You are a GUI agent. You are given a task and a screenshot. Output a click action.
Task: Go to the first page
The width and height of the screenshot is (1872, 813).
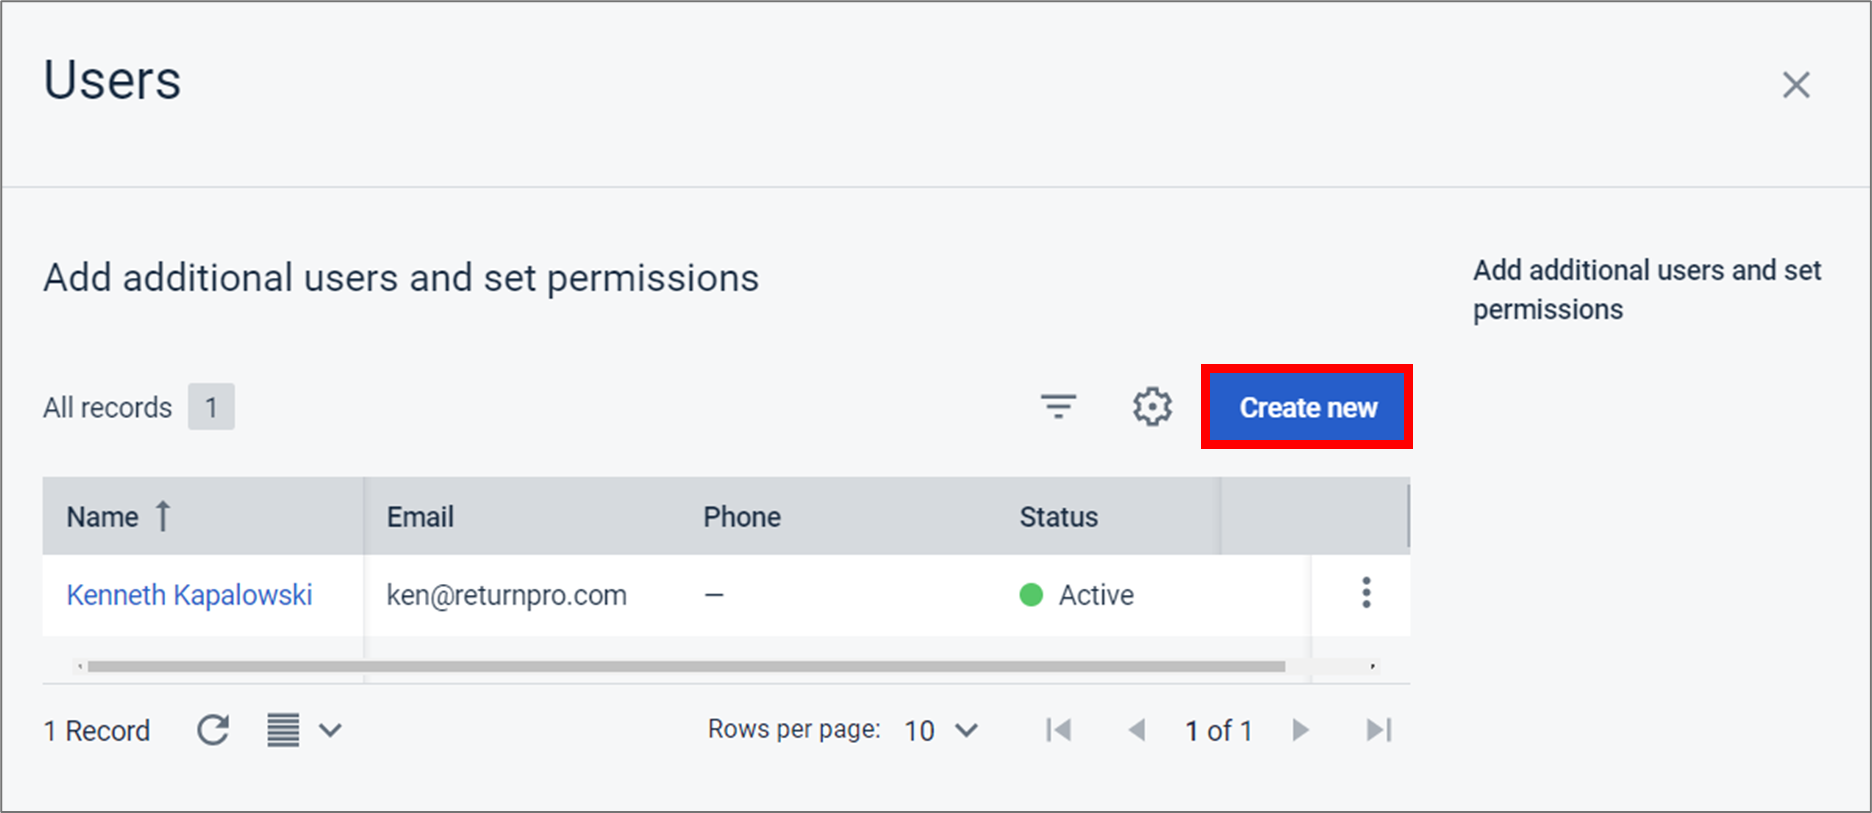pos(1058,730)
